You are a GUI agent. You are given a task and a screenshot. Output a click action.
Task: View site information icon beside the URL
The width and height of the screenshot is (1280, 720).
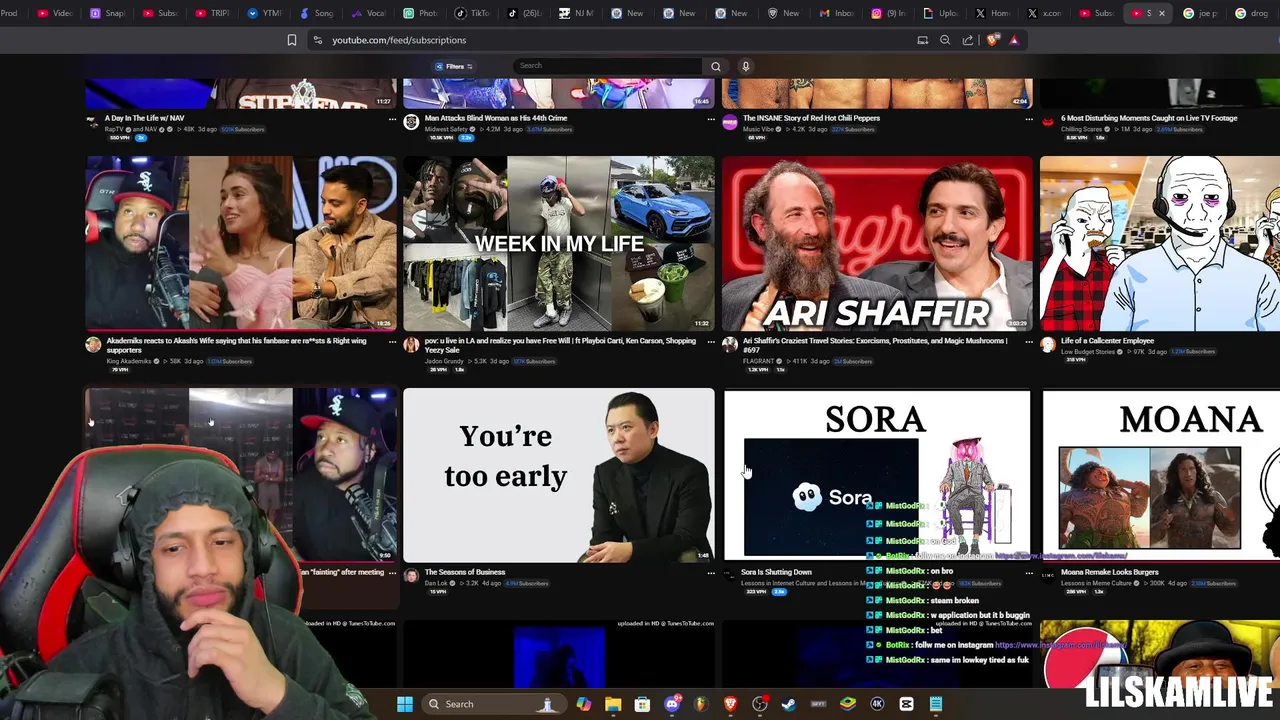pos(317,40)
